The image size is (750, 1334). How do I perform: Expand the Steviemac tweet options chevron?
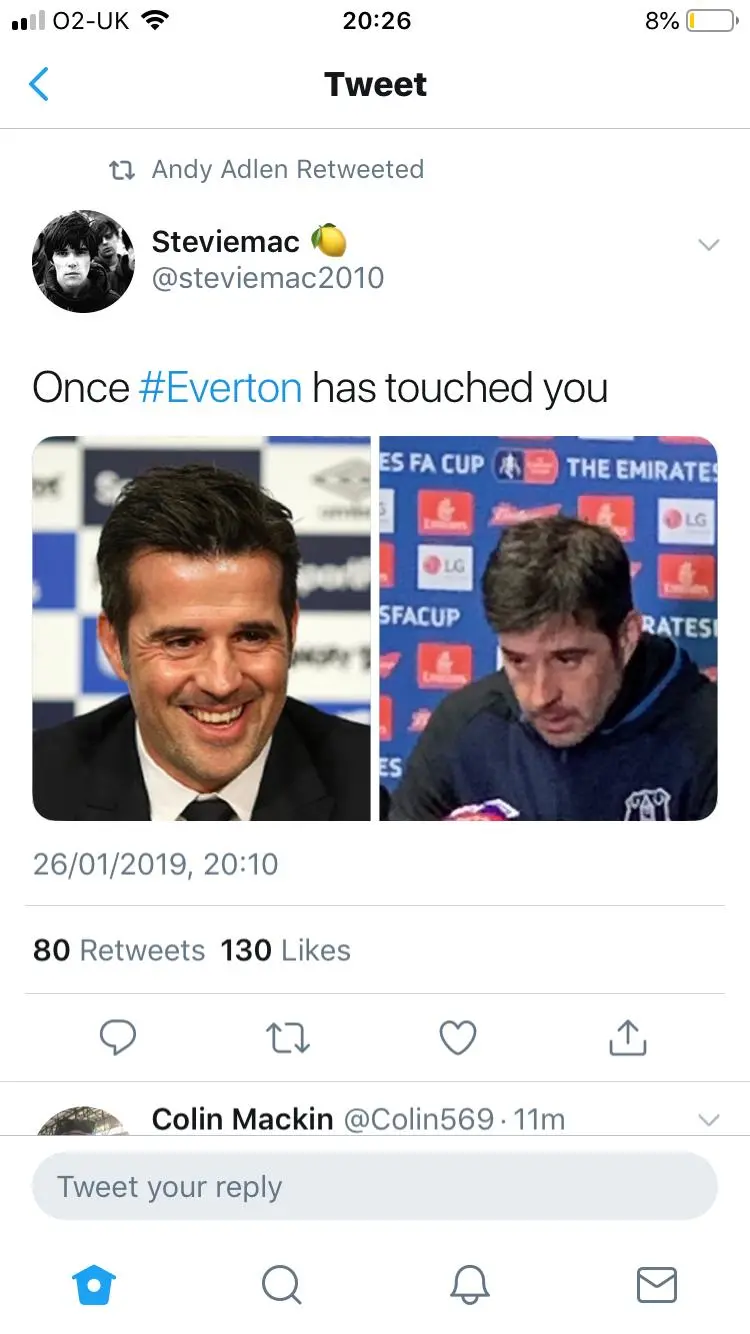[x=708, y=245]
